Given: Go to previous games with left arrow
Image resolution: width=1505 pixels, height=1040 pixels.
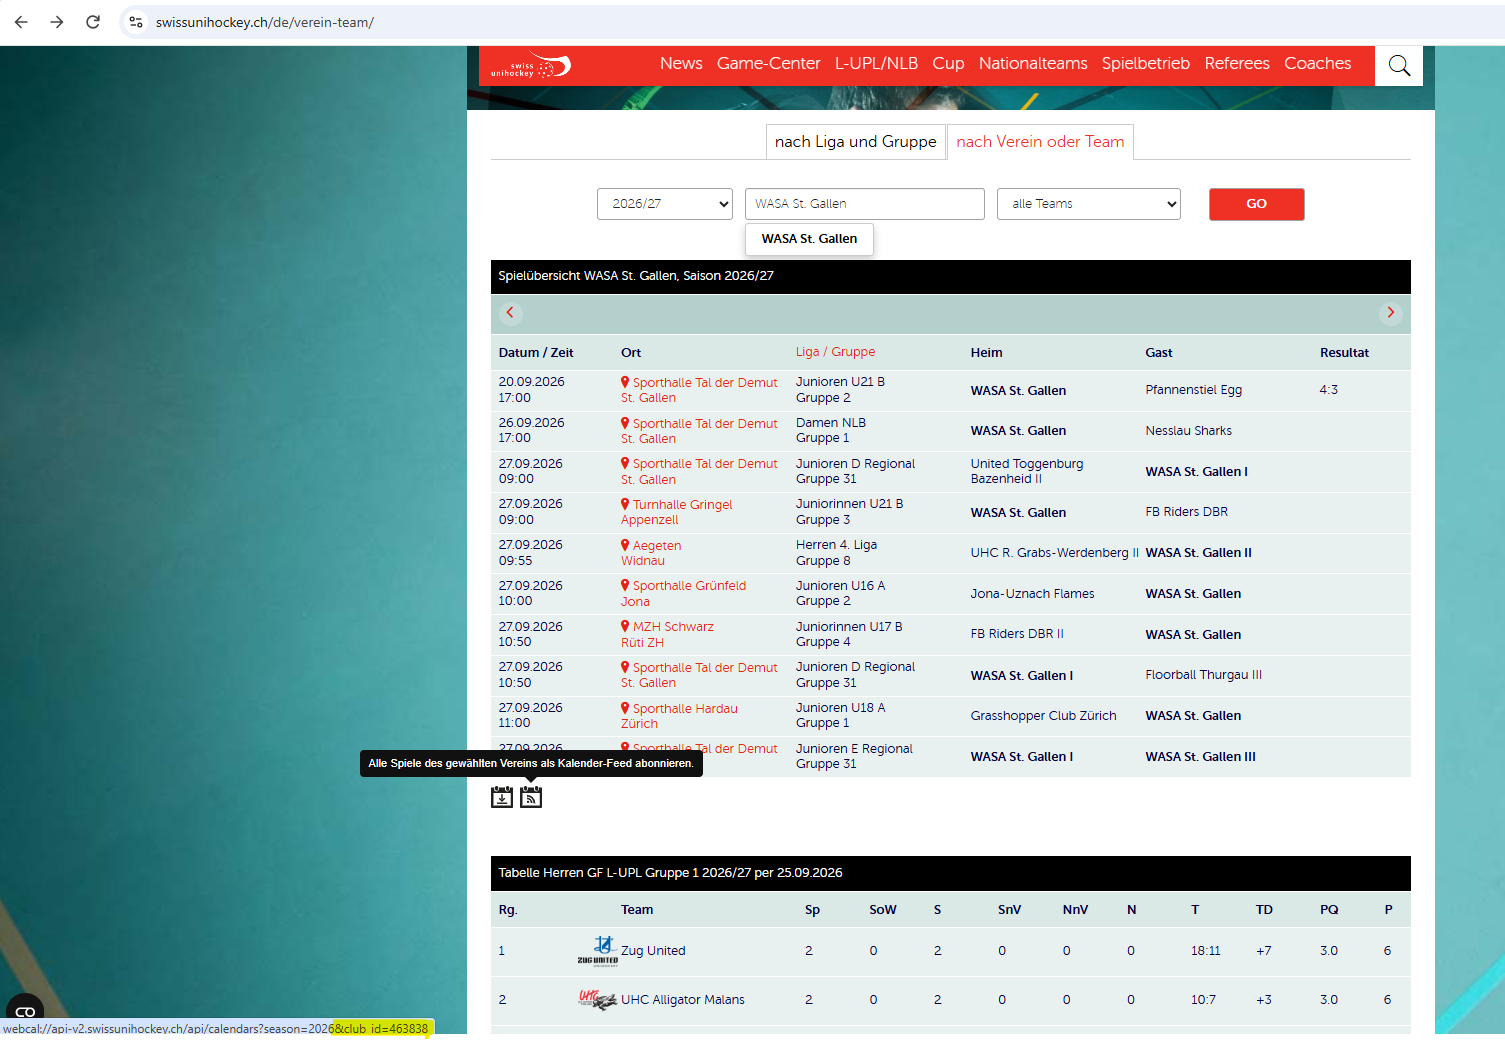Looking at the screenshot, I should coord(510,313).
